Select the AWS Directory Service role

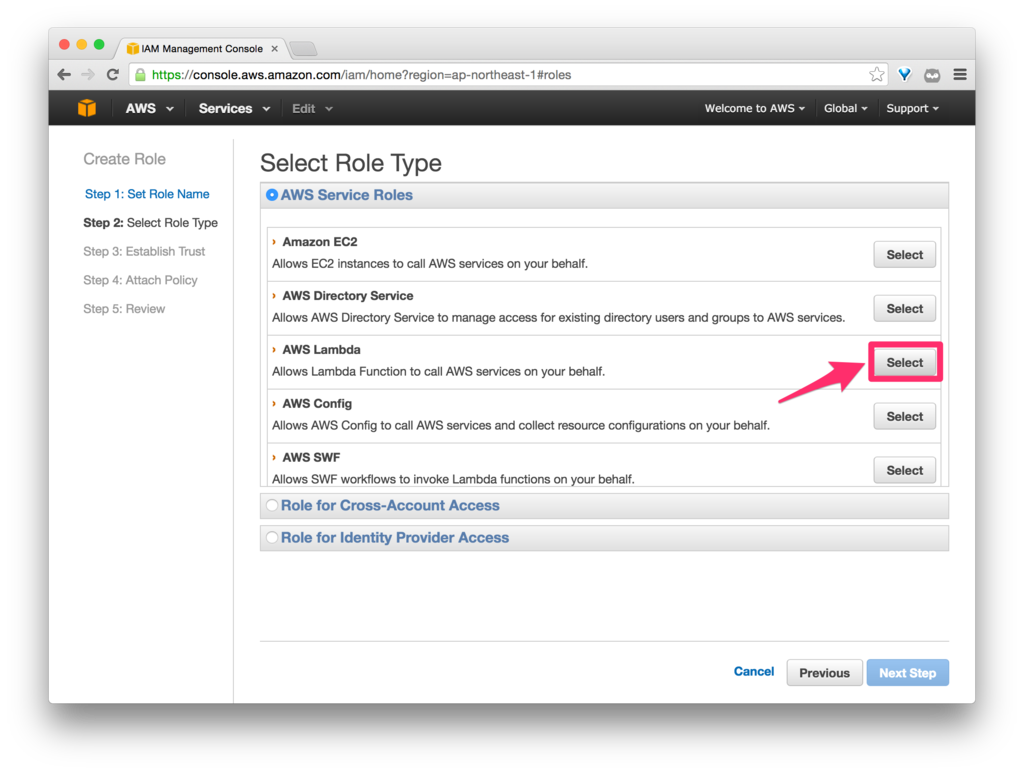[904, 308]
